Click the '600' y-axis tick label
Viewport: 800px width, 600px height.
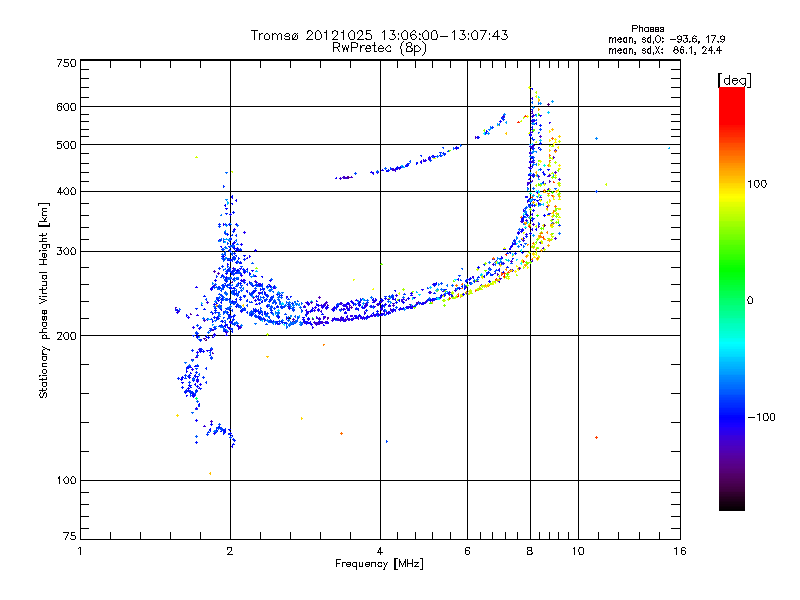(x=66, y=107)
